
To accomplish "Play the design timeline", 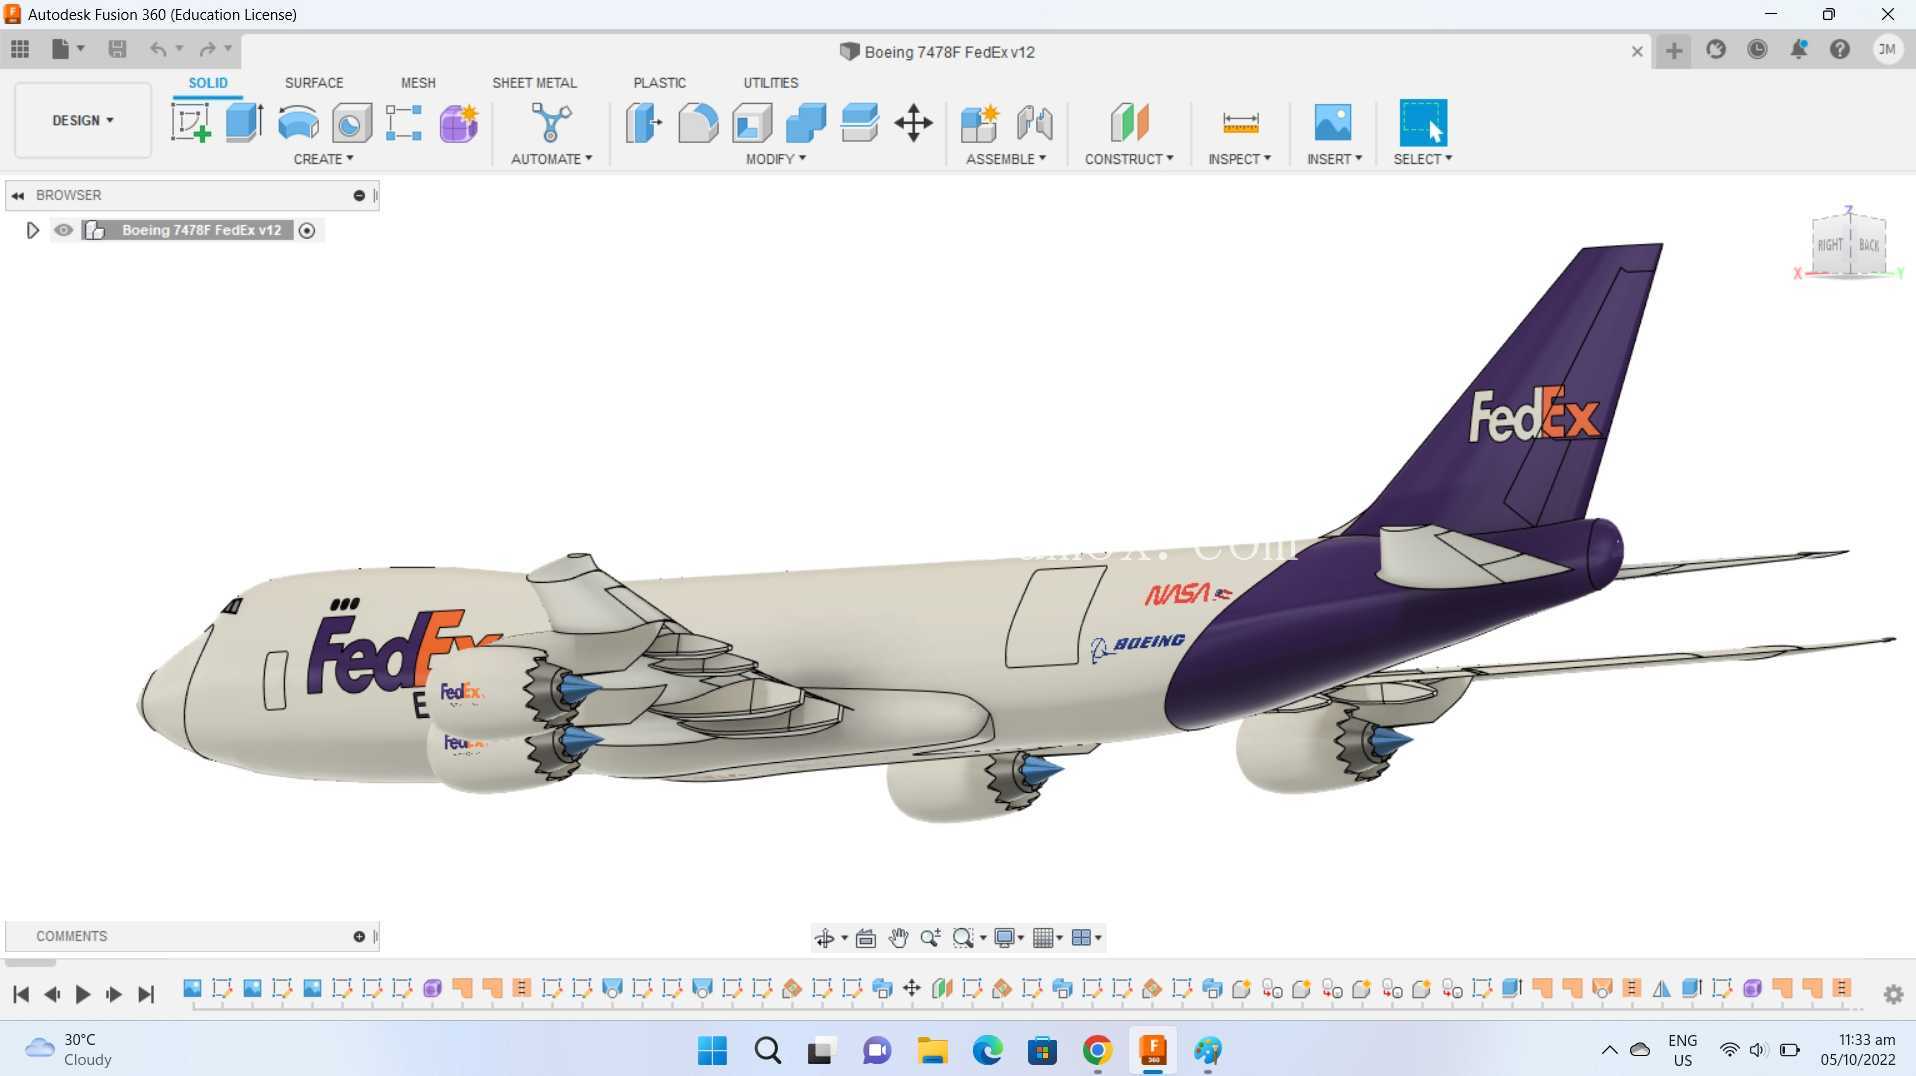I will pos(83,994).
